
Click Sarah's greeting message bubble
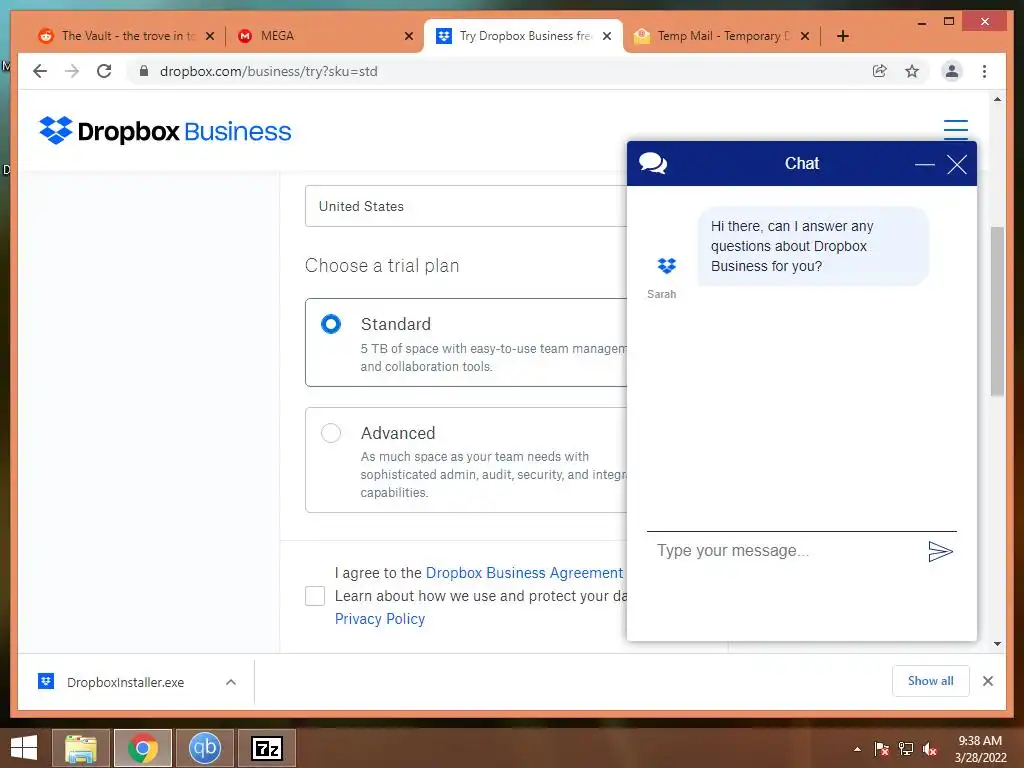(813, 246)
